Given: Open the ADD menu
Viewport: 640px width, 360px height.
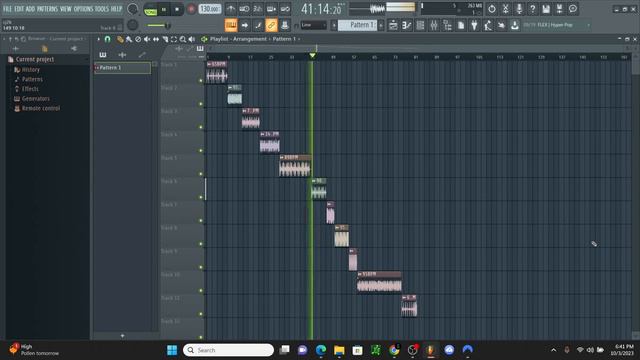Looking at the screenshot, I should 31,9.
